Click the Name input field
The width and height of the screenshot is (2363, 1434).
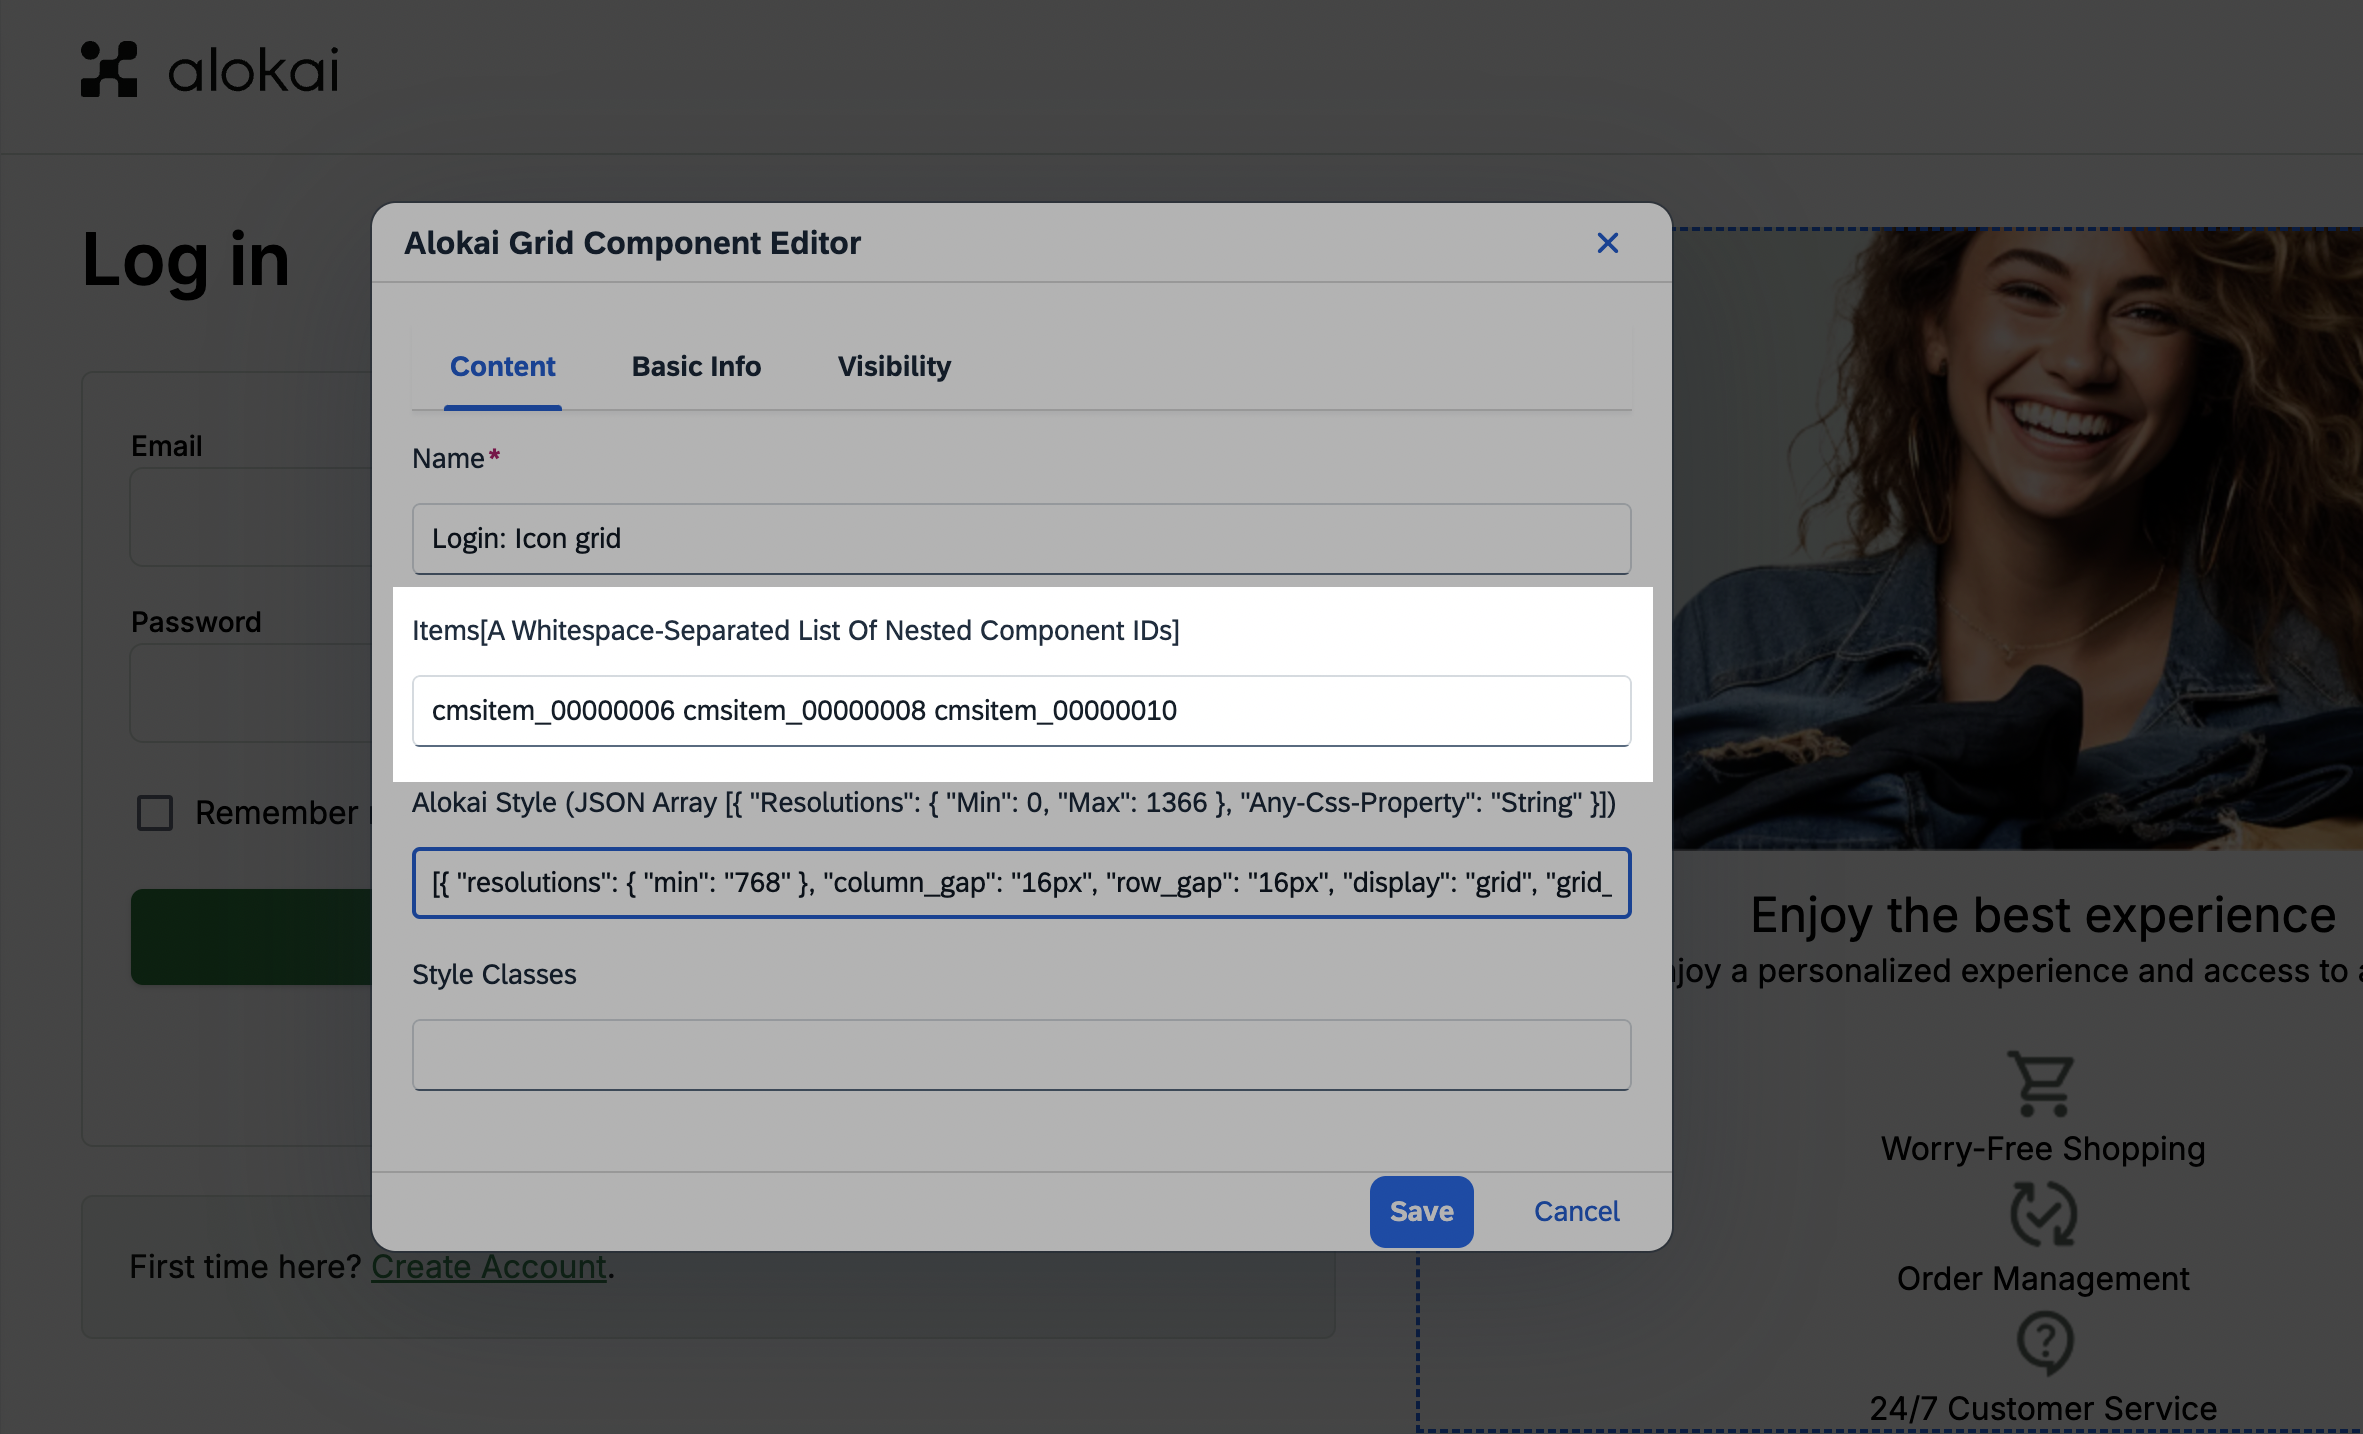1021,539
